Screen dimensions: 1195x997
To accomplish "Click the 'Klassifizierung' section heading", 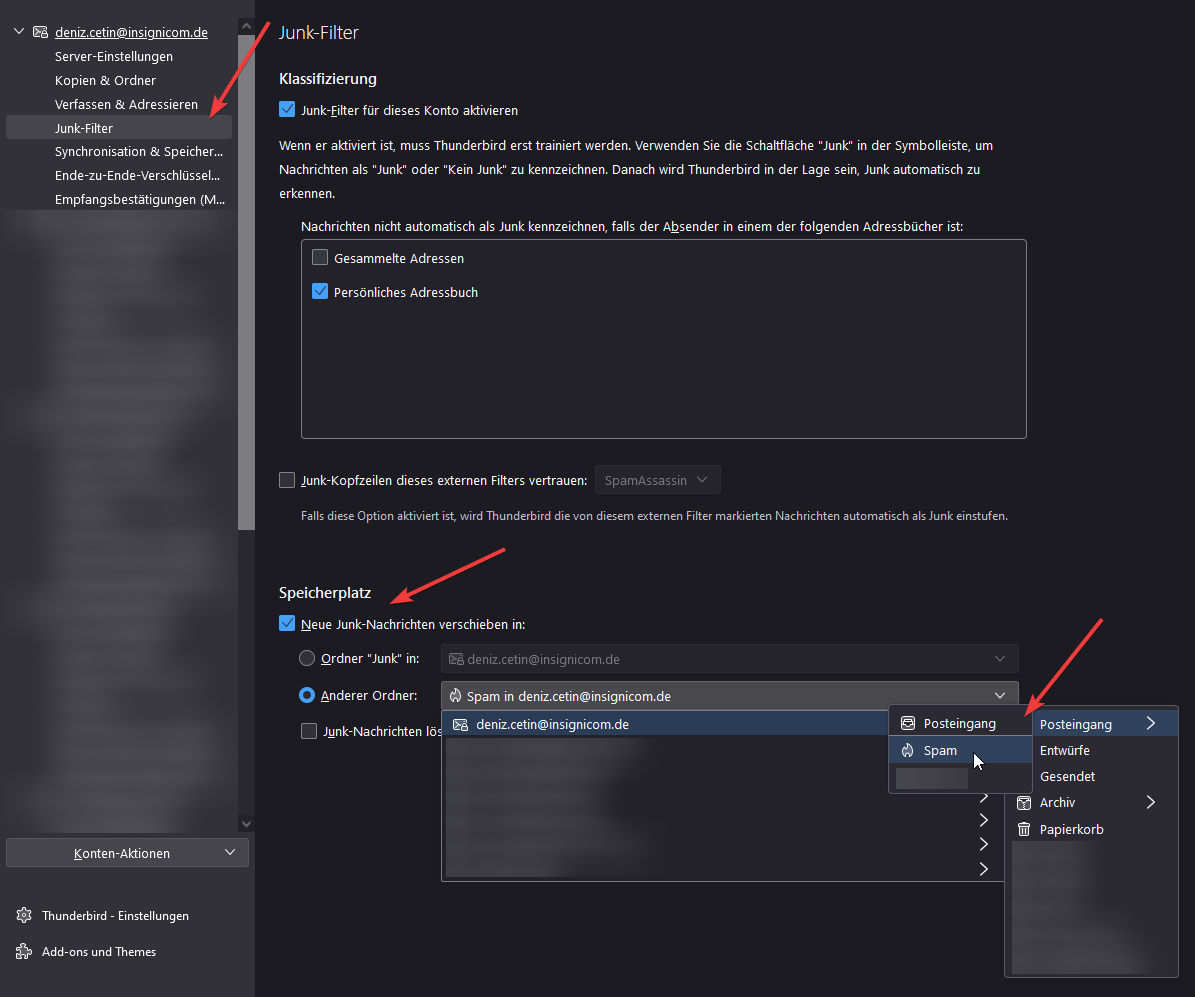I will 328,79.
